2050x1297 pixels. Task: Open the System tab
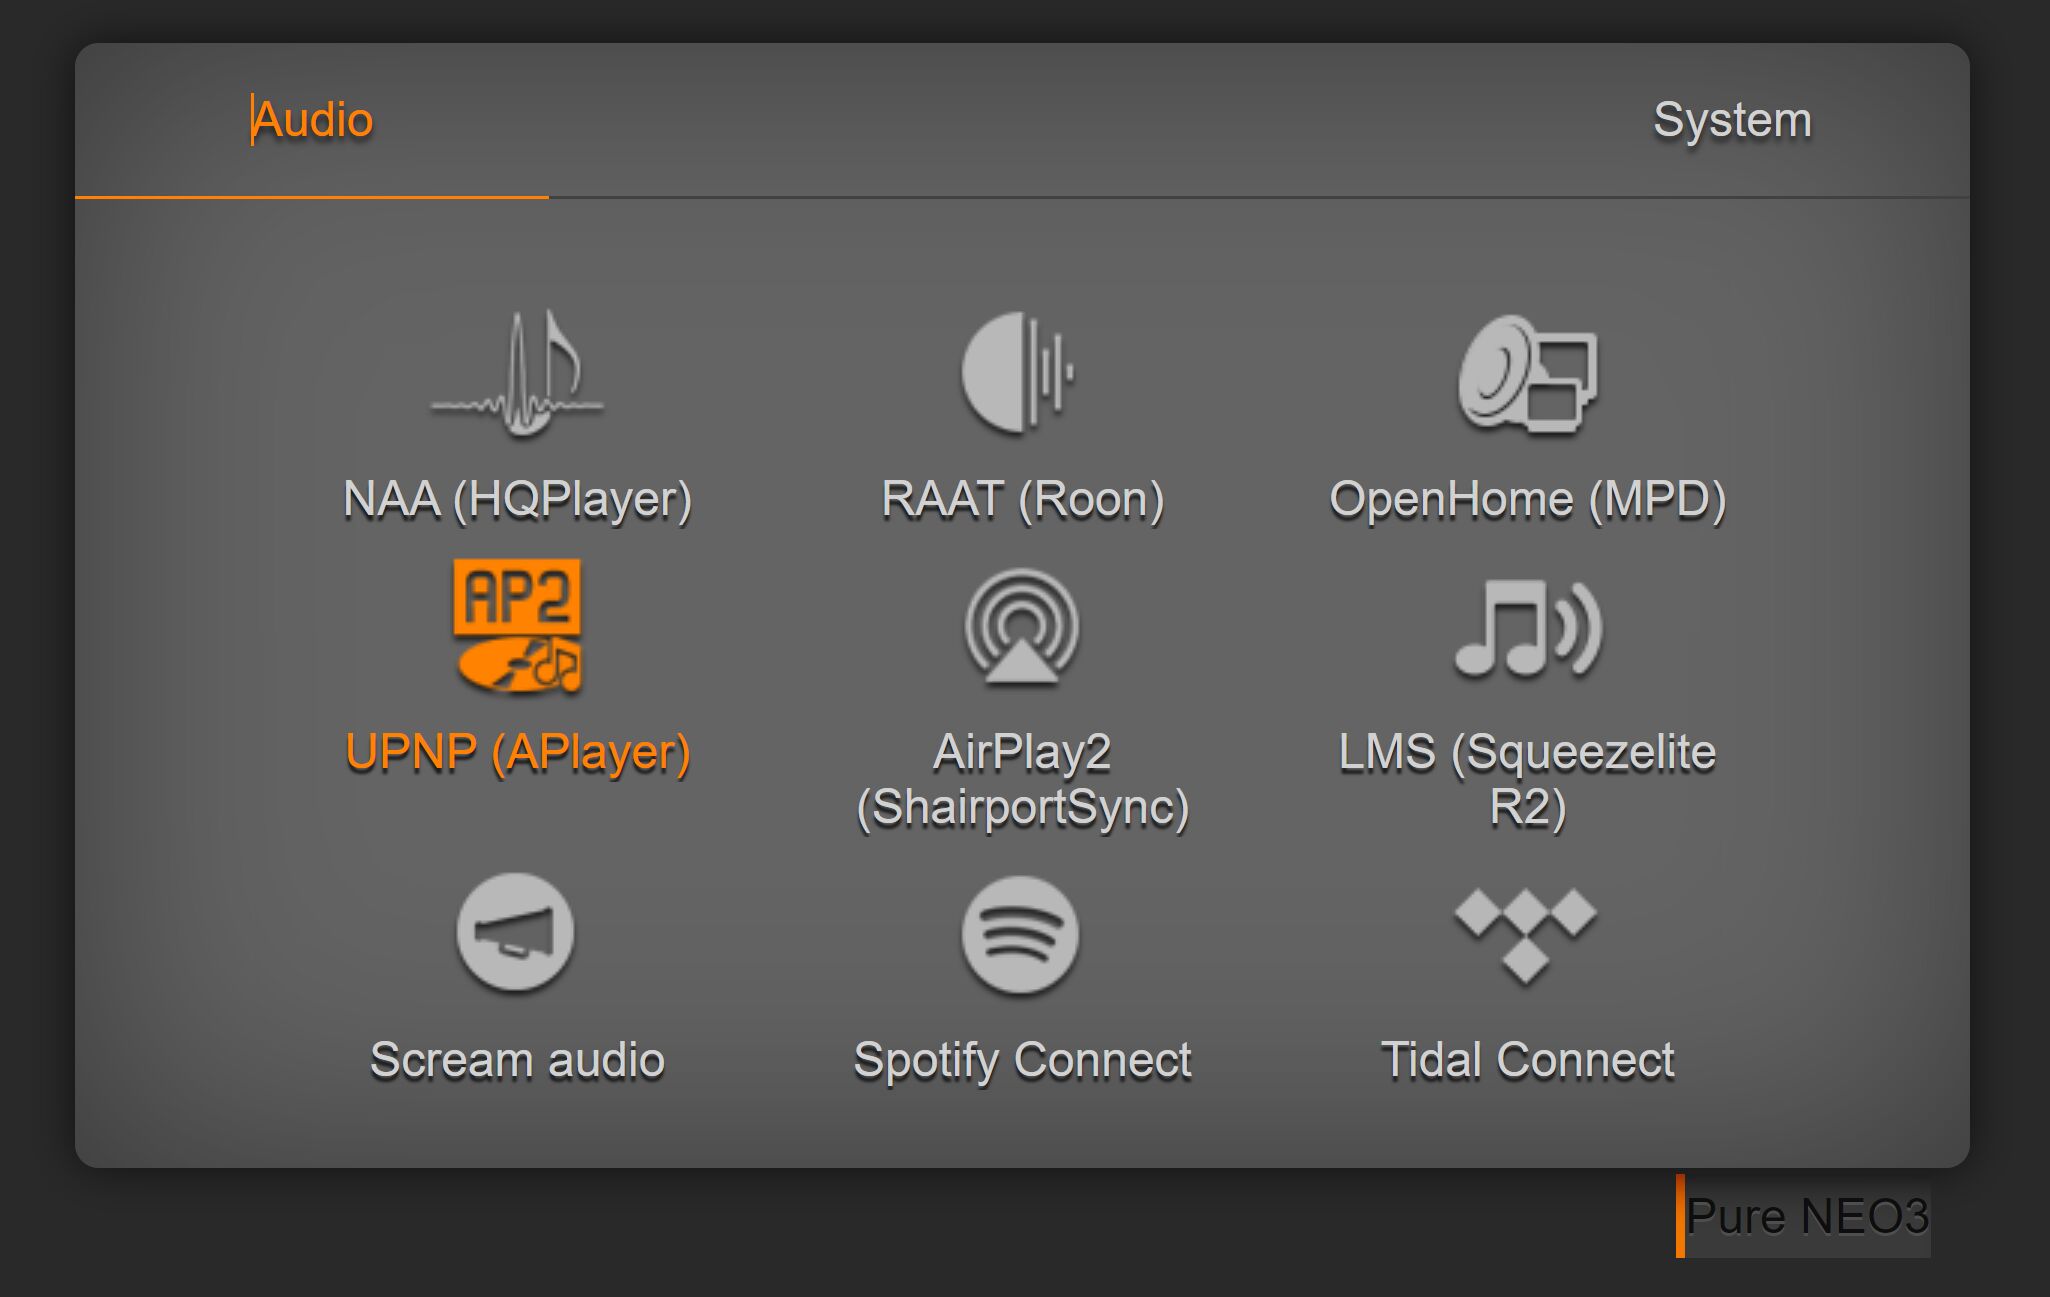1732,120
